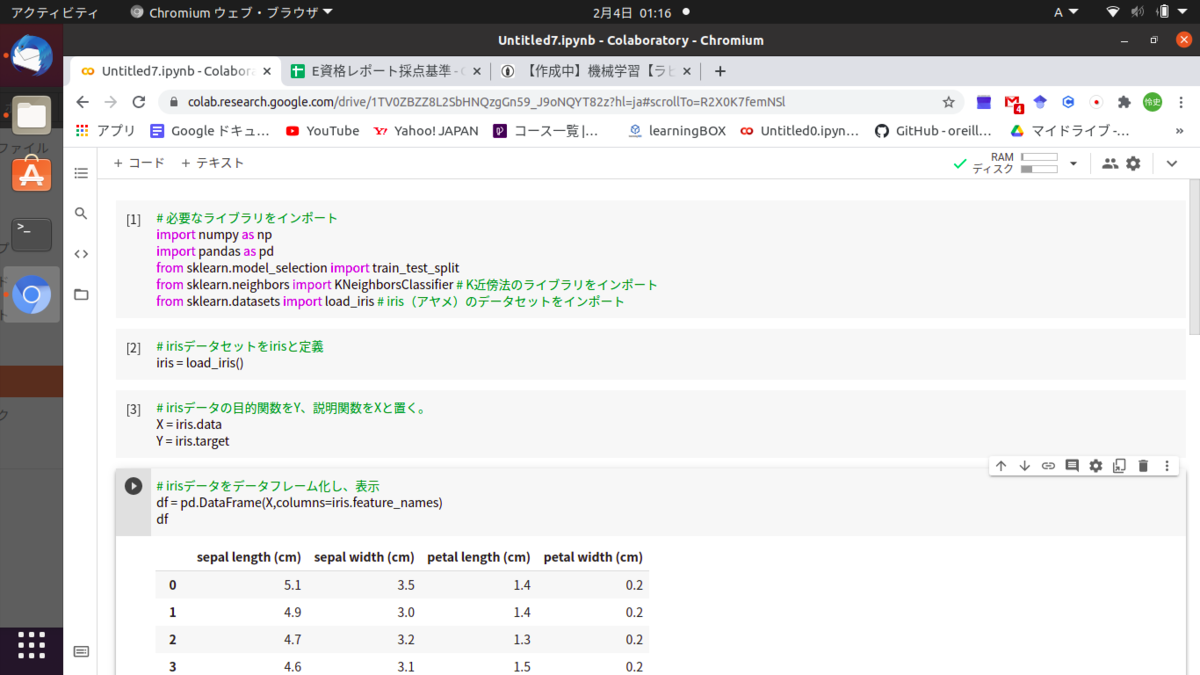Add a text cell with + テキスト
The height and width of the screenshot is (675, 1200).
click(x=212, y=163)
